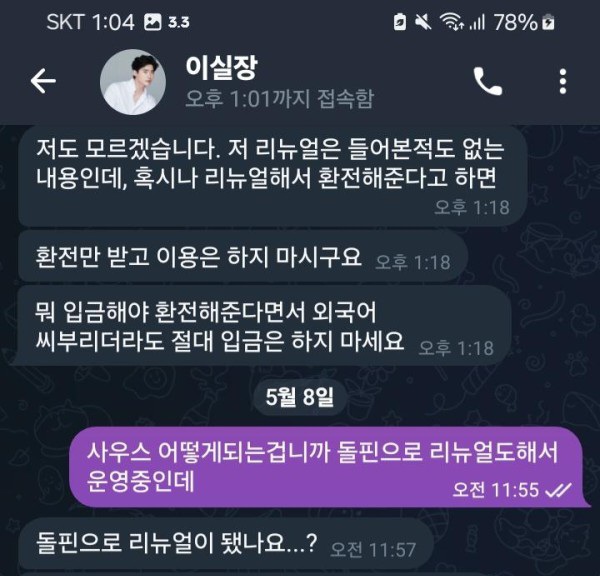Select message 돌핀으로 리뉴얼이 됐나요...?
This screenshot has width=600, height=576.
(226, 543)
